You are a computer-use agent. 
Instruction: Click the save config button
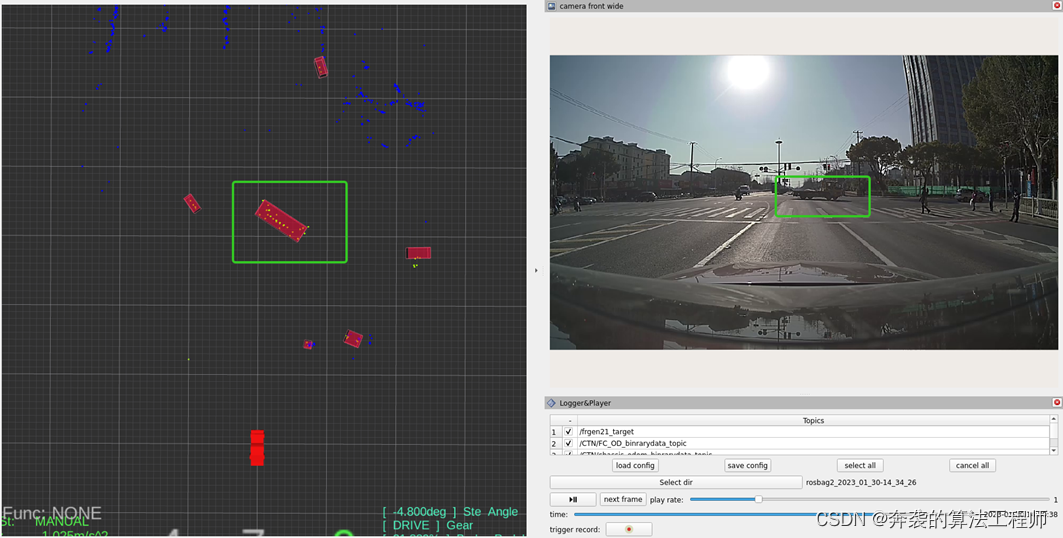(x=747, y=465)
